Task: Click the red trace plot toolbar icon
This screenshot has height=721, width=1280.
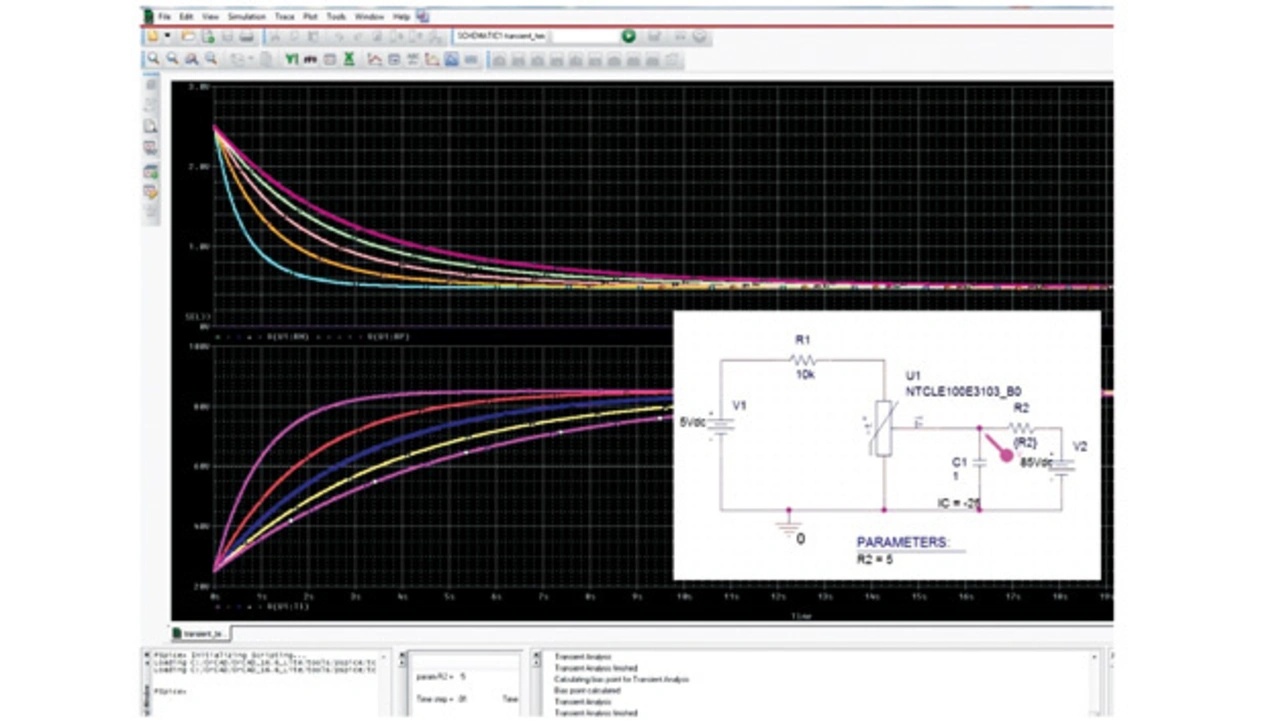Action: pos(374,60)
